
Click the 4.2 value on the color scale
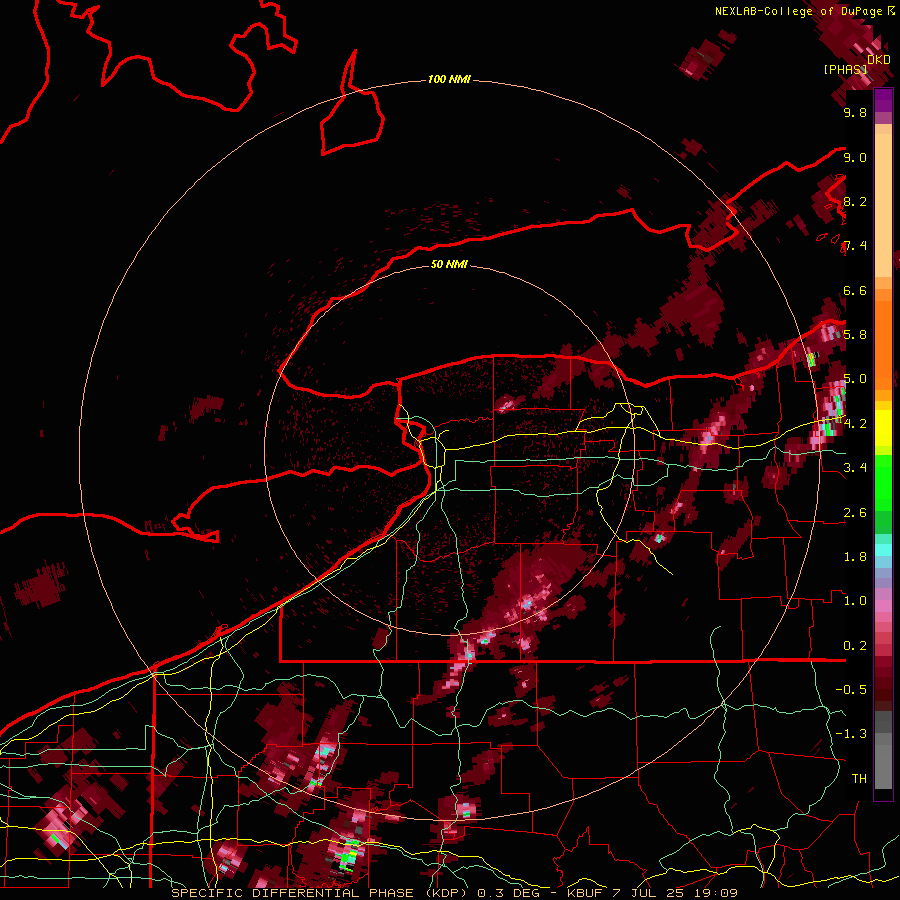pos(855,424)
